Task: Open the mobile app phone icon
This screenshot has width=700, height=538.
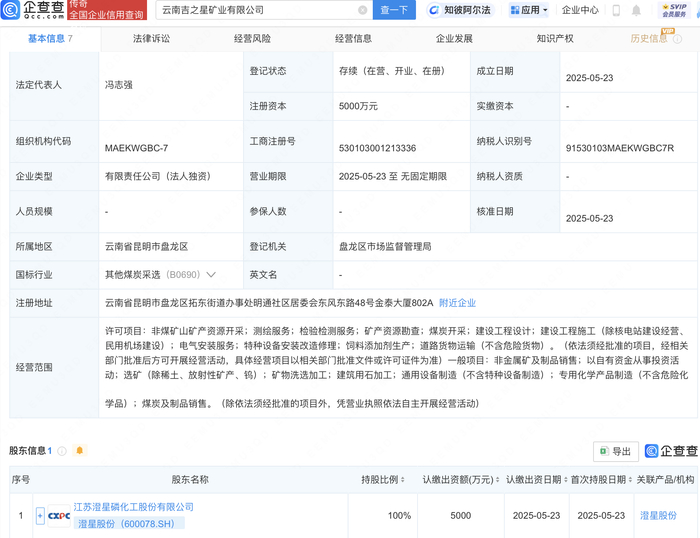Action: (614, 10)
